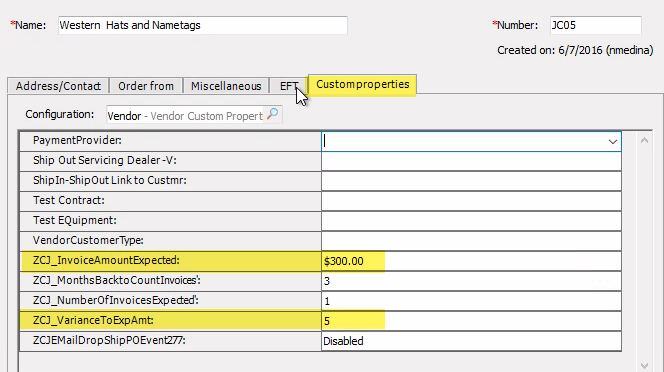Open the EFT tab
Screen dimensions: 664x372
[x=288, y=86]
